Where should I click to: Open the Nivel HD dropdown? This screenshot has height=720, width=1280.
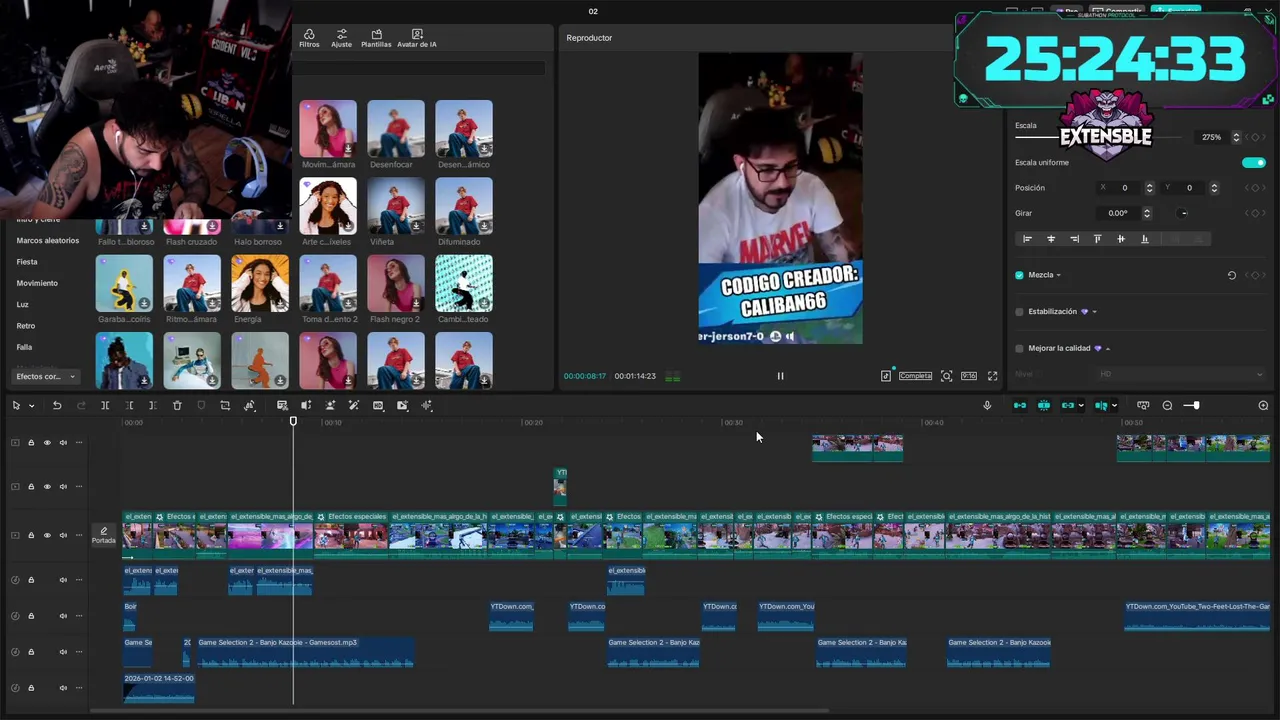pyautogui.click(x=1181, y=374)
